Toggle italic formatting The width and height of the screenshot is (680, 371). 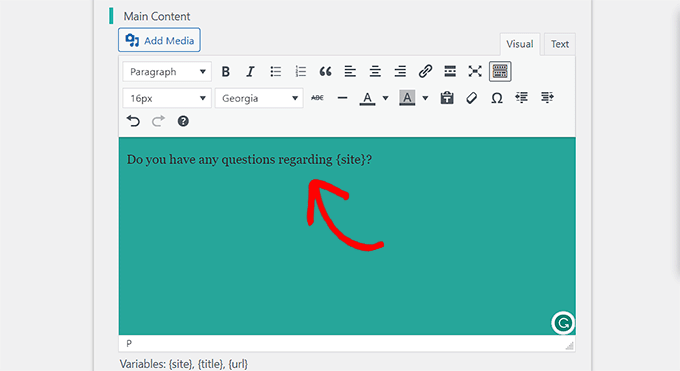(x=250, y=72)
